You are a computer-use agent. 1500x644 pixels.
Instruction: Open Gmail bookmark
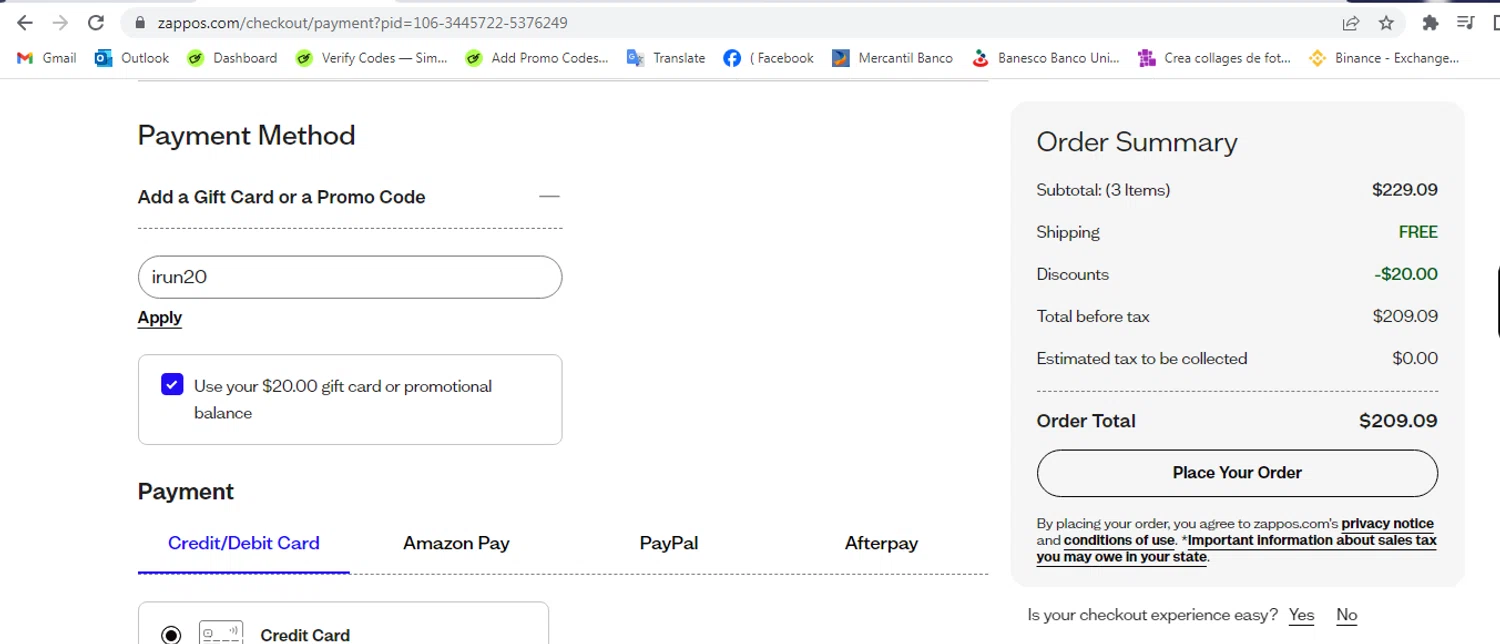tap(47, 58)
